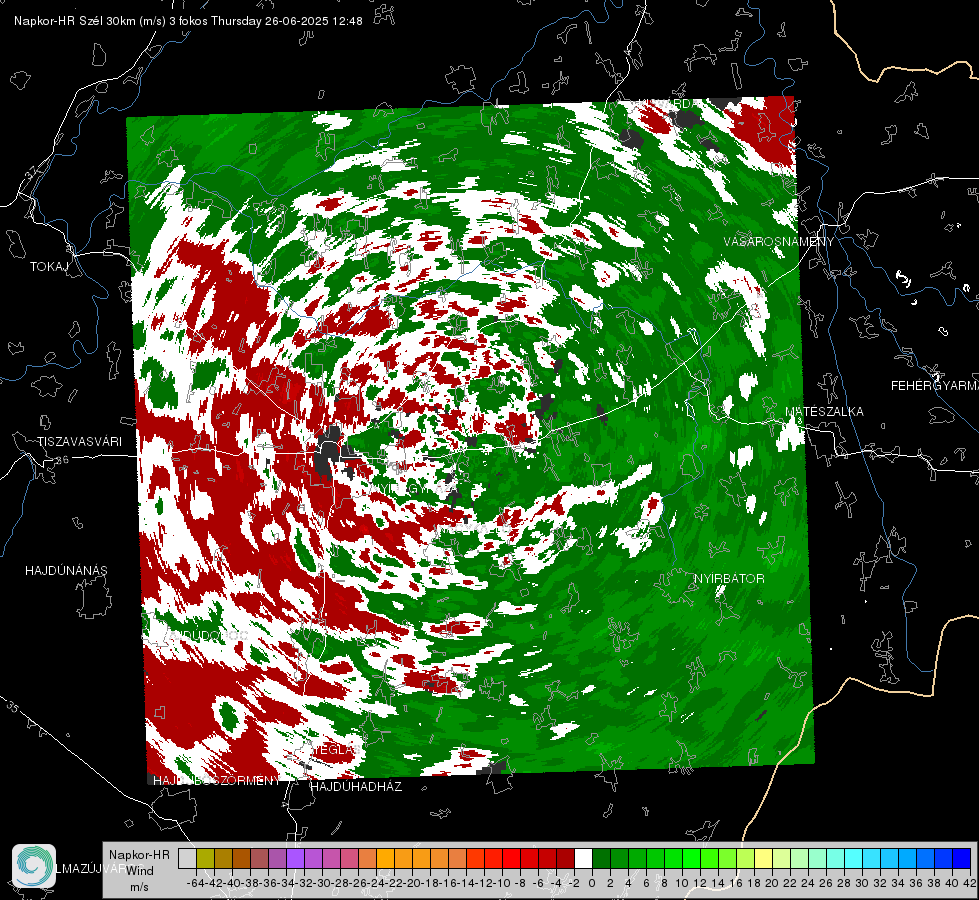This screenshot has width=979, height=900.
Task: Pick the dark green swatch between 0 and 2
Action: point(602,858)
